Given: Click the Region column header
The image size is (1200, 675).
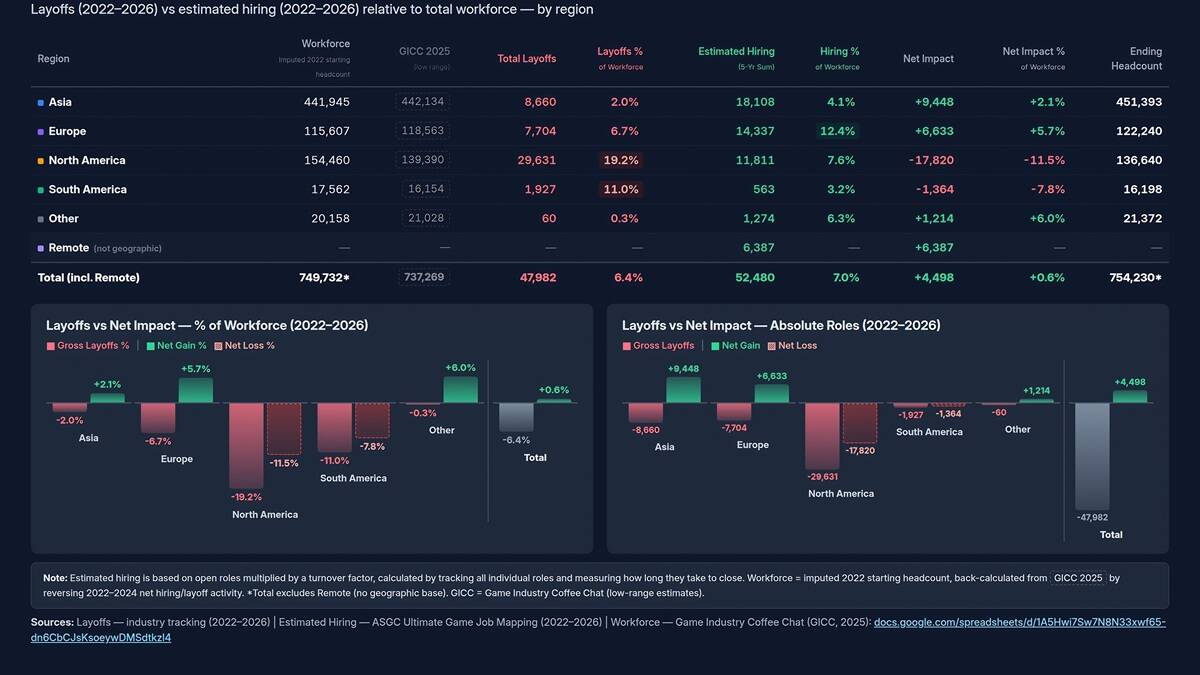Looking at the screenshot, I should click(54, 59).
